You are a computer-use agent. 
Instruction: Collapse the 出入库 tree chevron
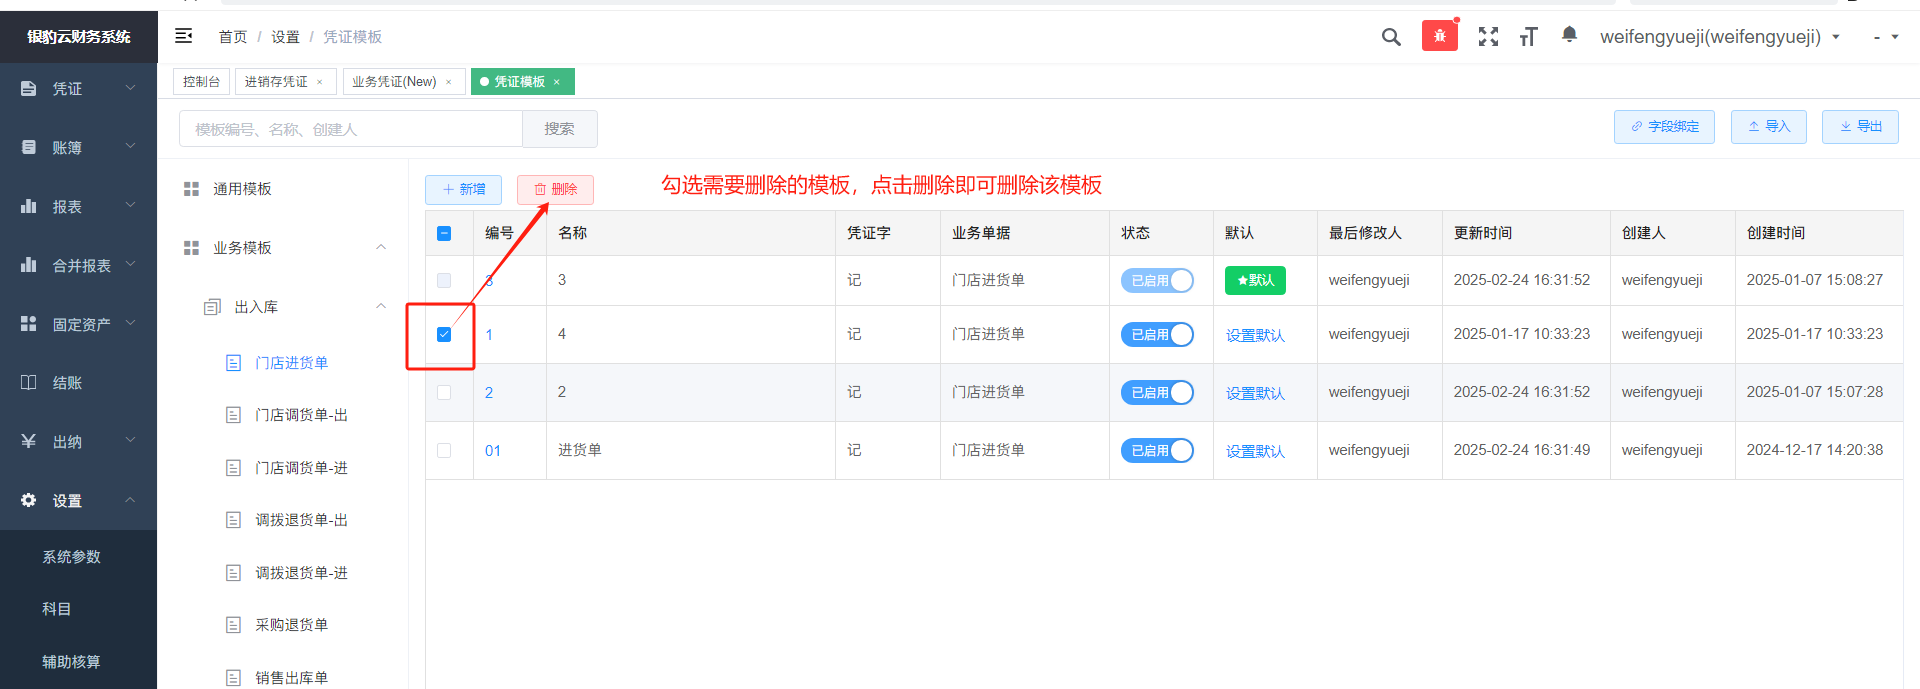click(381, 306)
